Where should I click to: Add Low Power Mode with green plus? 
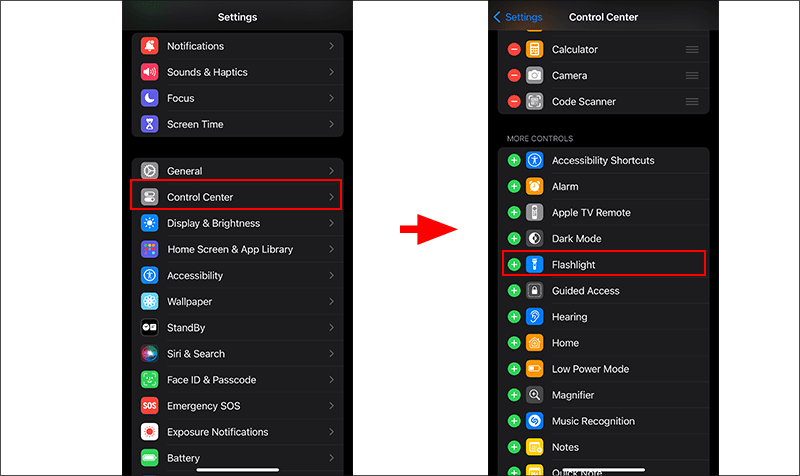(x=514, y=369)
